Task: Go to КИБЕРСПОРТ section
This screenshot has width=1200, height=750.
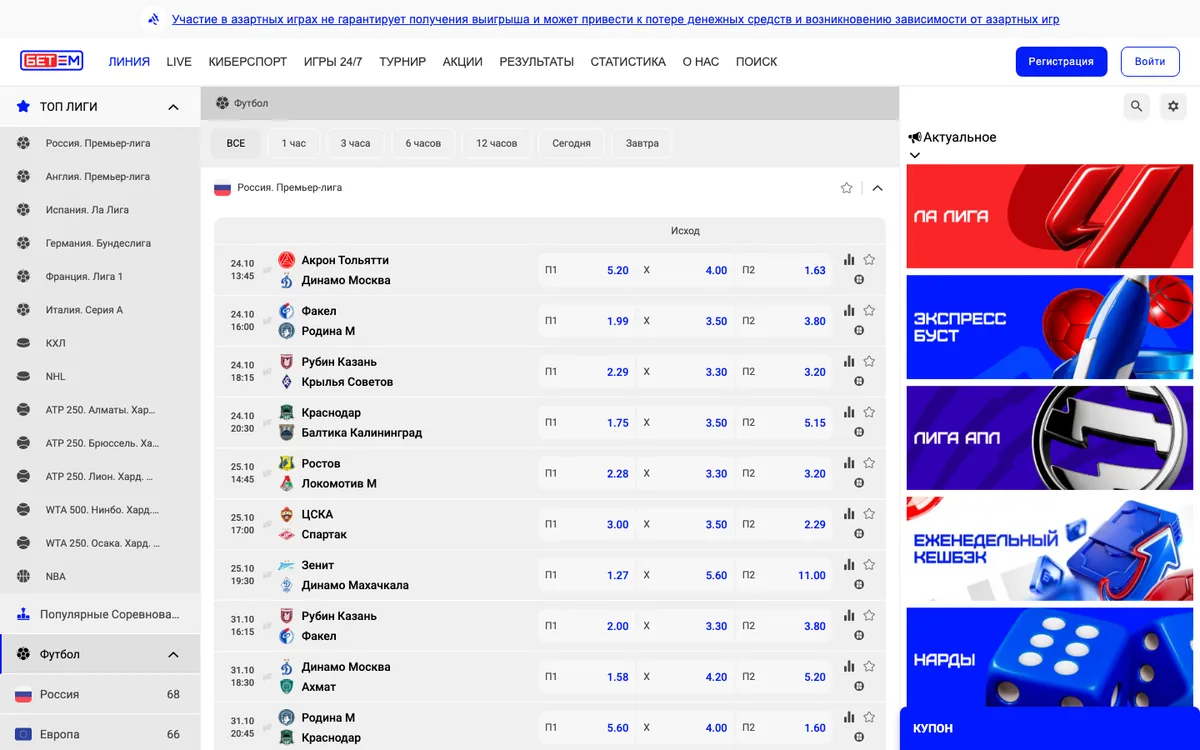Action: [x=248, y=61]
